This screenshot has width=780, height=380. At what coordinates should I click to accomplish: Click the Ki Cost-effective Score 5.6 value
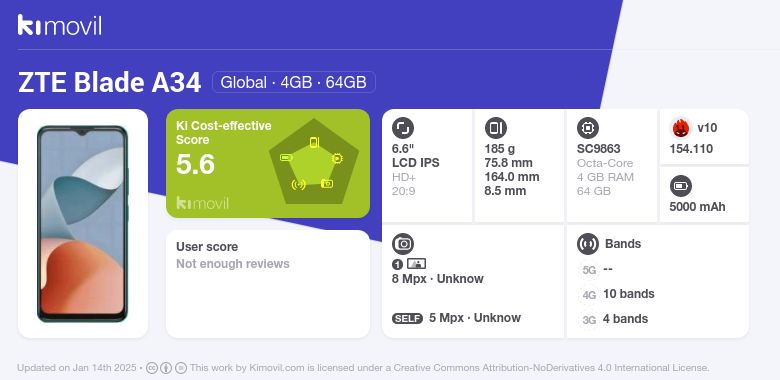(195, 164)
